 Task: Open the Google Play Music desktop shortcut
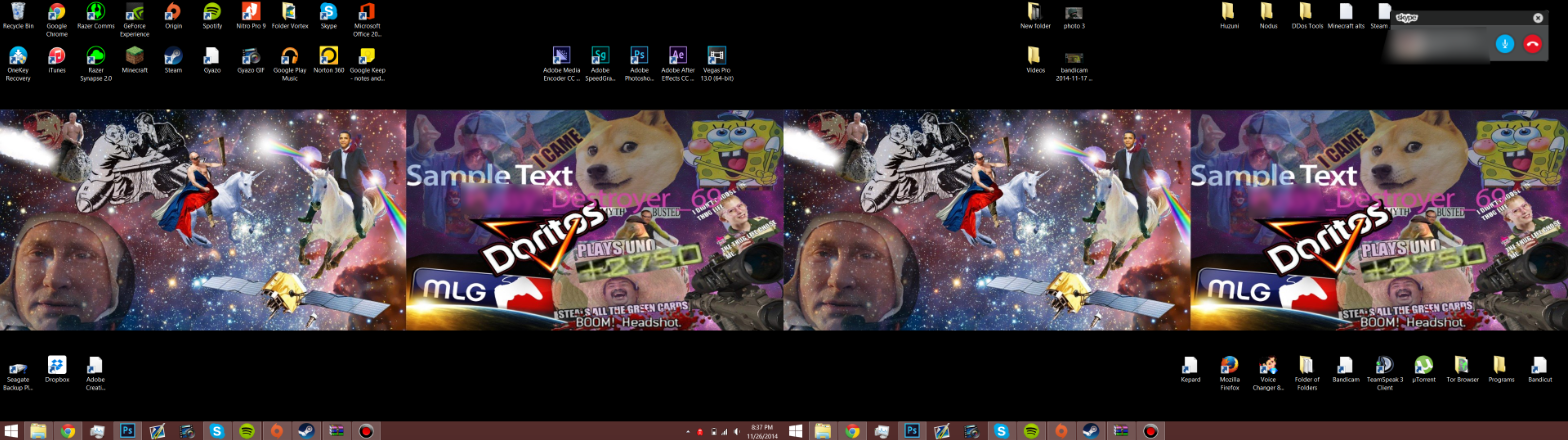[289, 63]
